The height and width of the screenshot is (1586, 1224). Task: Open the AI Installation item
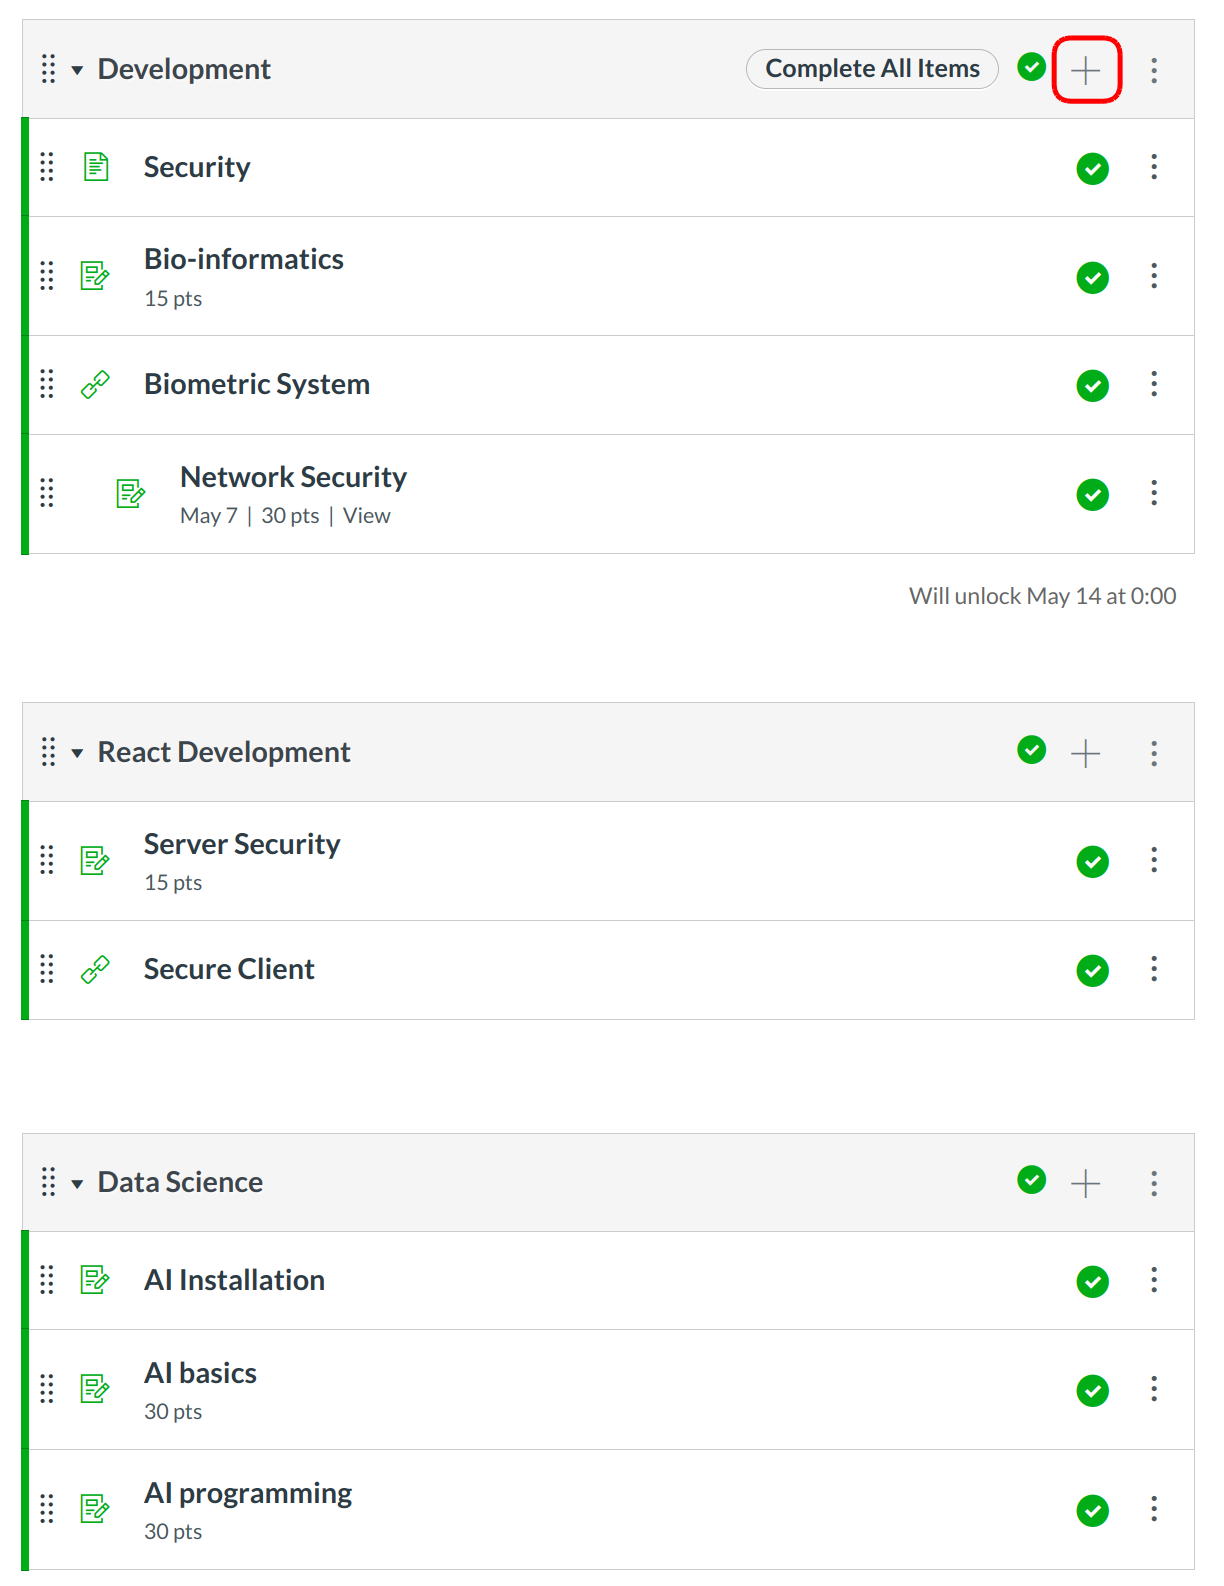[x=234, y=1280]
